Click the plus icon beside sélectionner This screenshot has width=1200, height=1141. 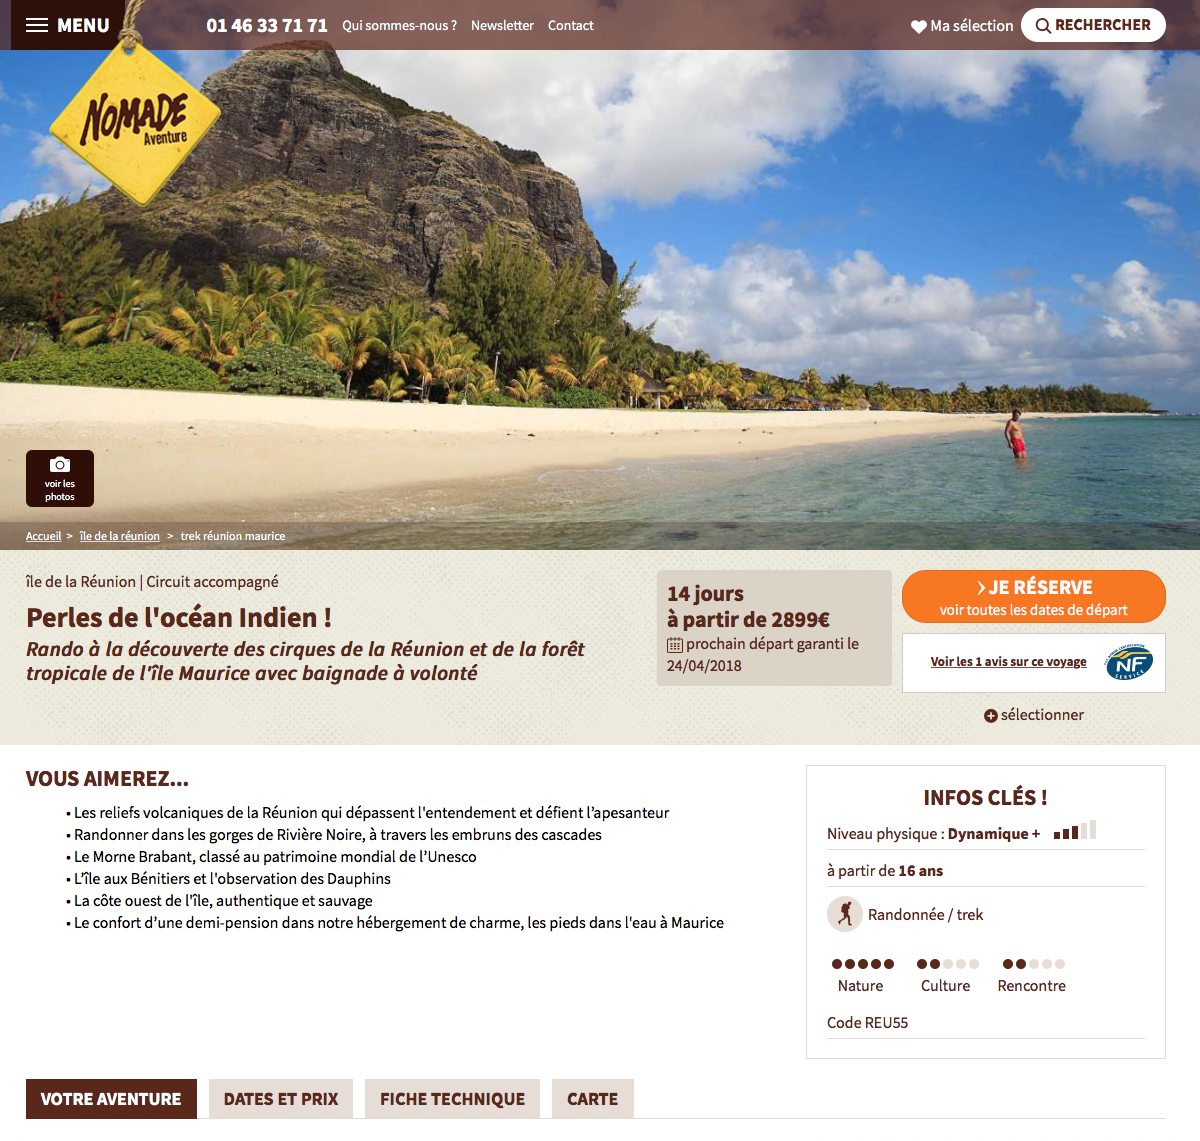click(991, 716)
